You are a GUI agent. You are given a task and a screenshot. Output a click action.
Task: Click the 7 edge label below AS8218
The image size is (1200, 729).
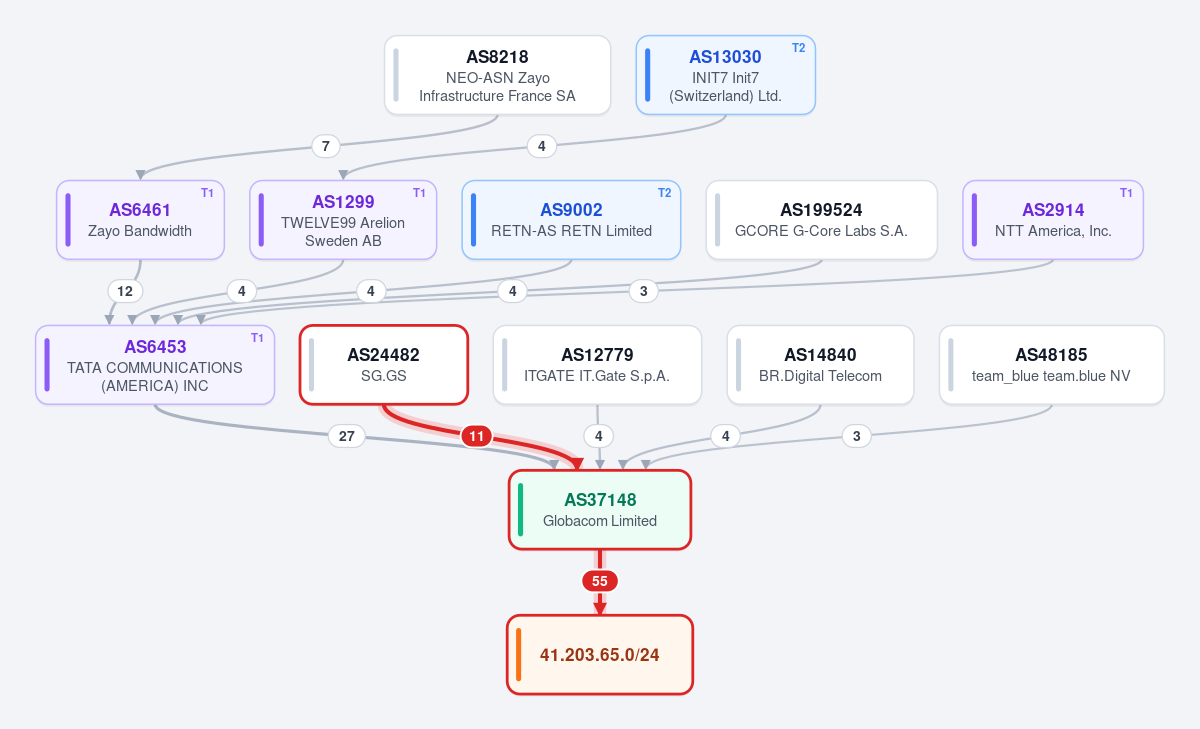click(x=325, y=146)
